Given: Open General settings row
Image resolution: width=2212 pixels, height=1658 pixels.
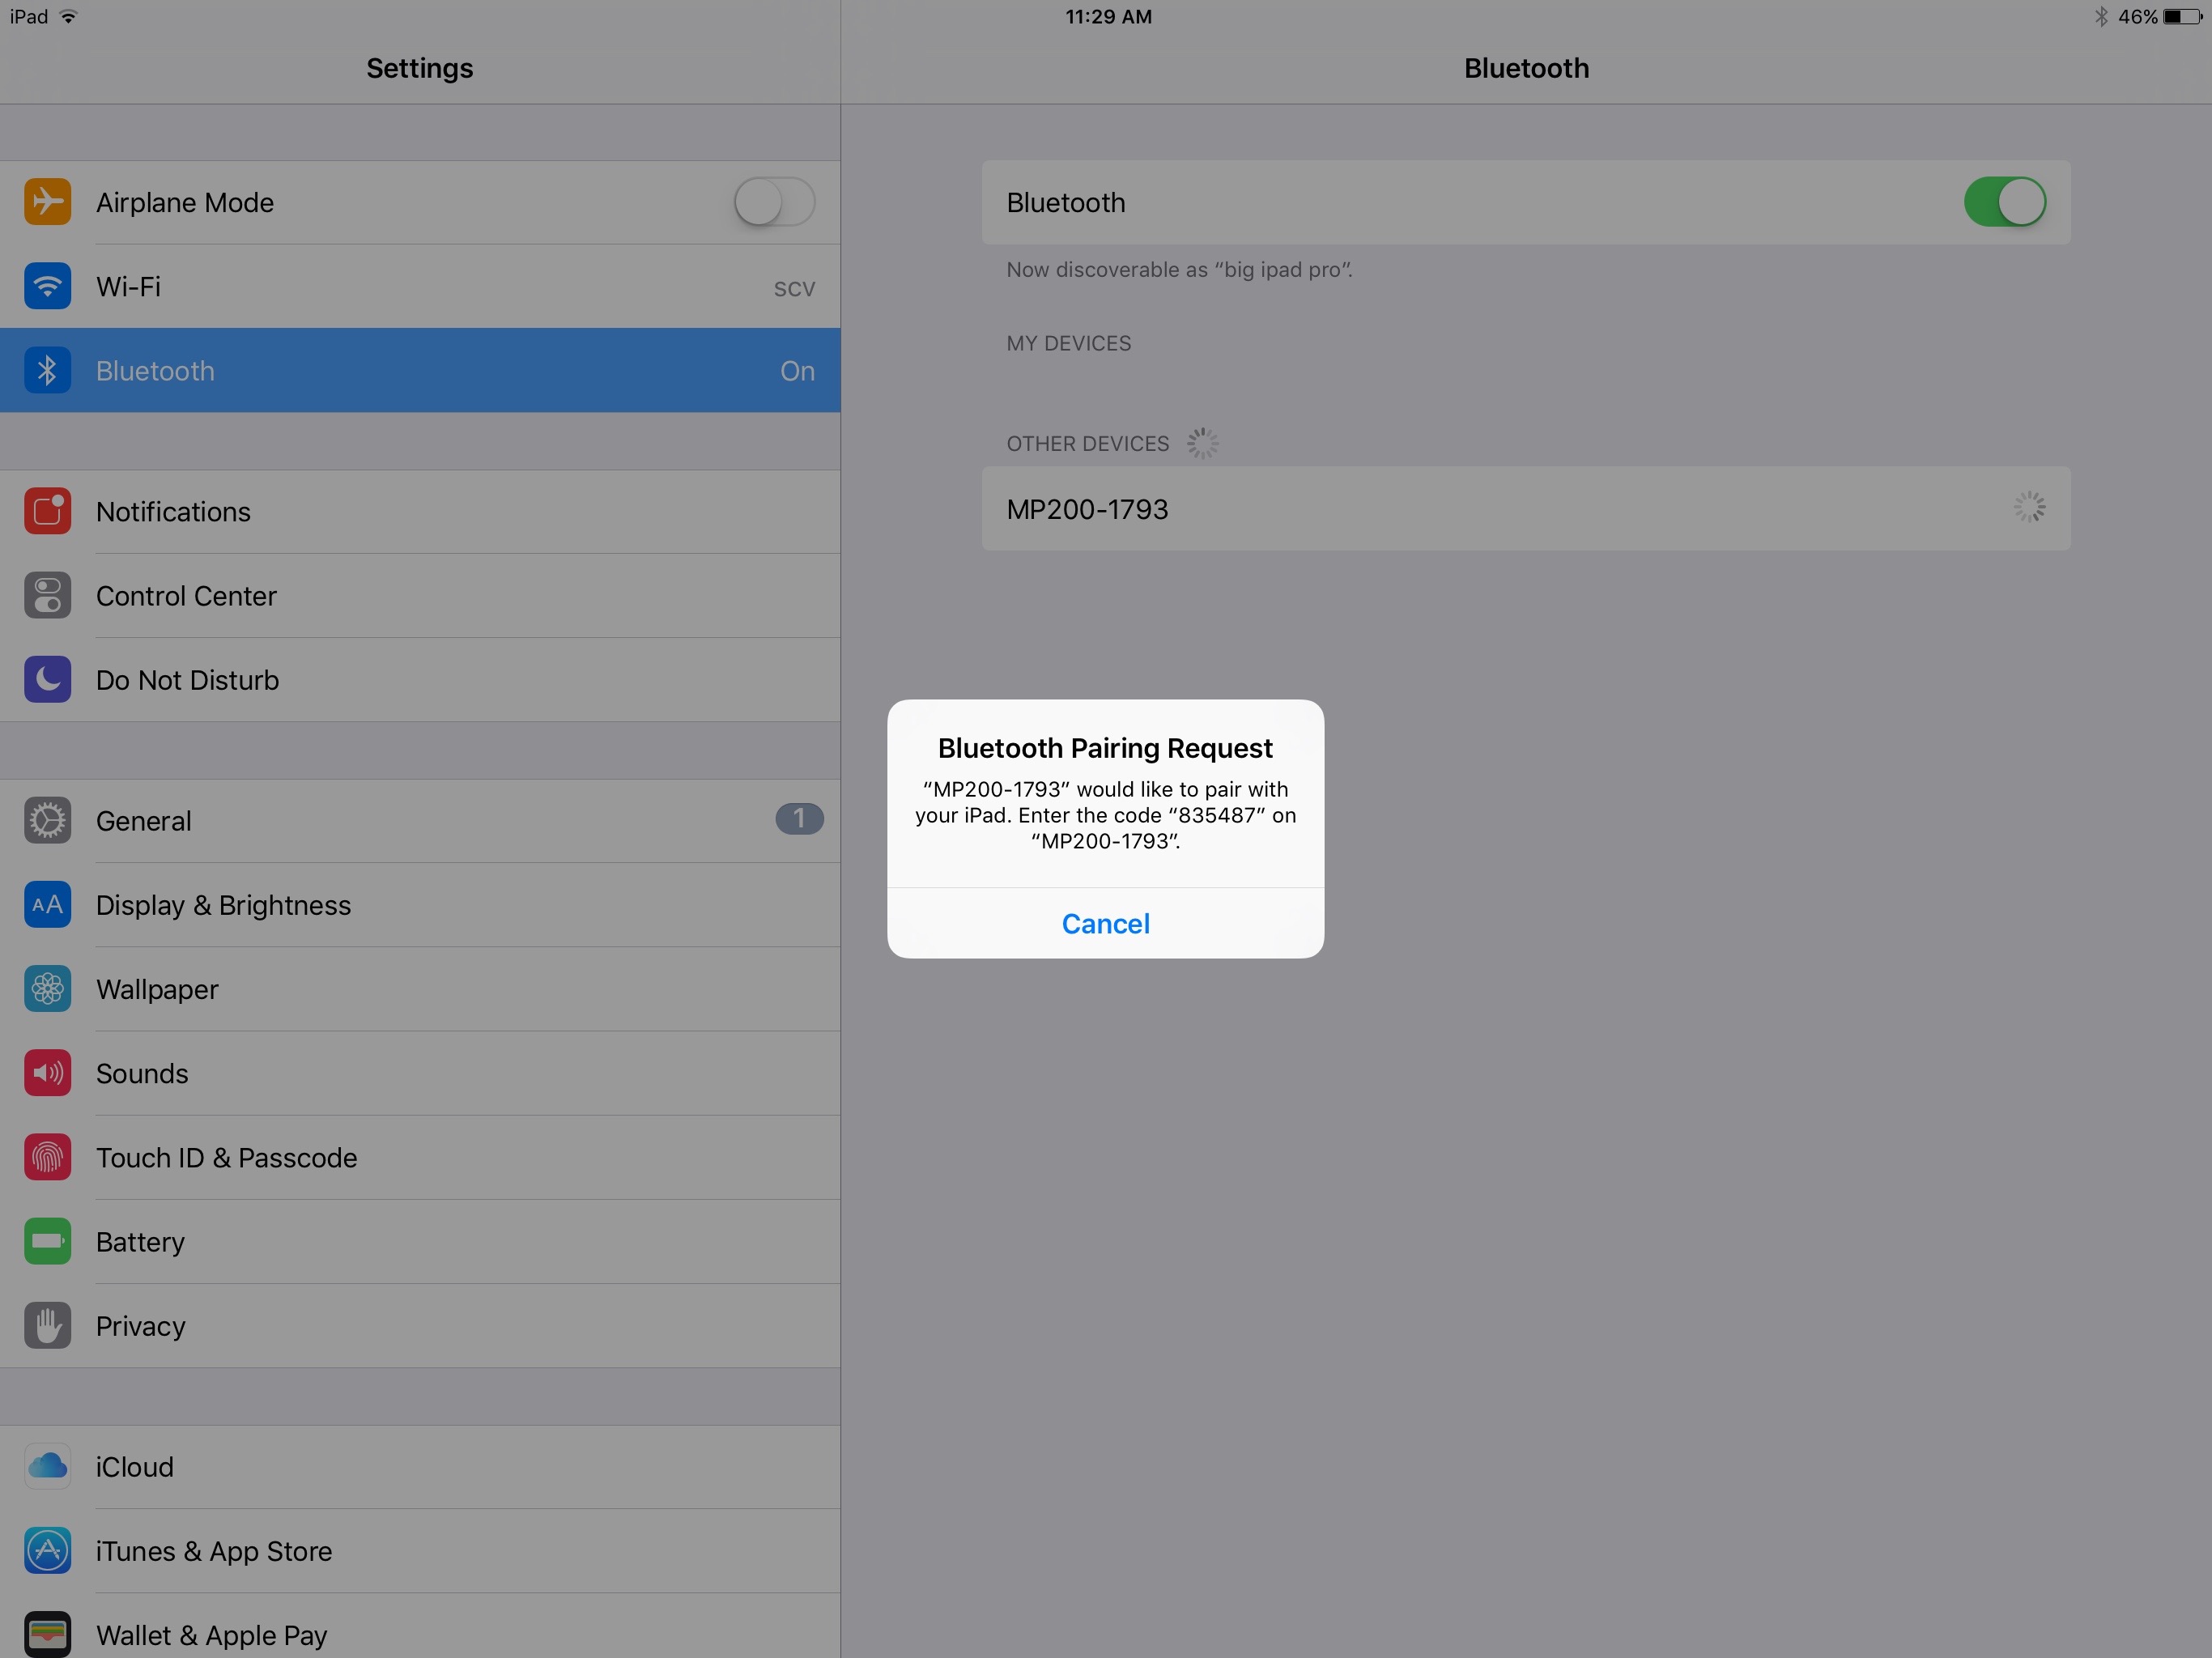Looking at the screenshot, I should coord(420,820).
